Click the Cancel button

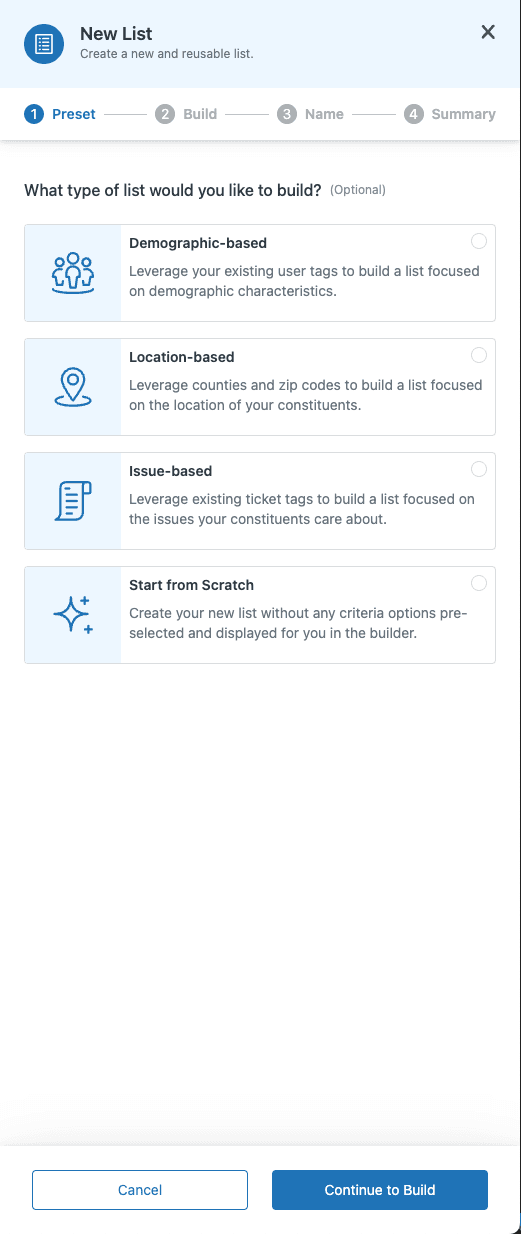click(x=140, y=1190)
